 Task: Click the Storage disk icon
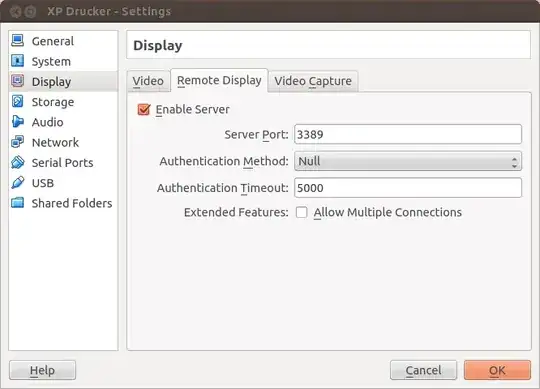[18, 102]
